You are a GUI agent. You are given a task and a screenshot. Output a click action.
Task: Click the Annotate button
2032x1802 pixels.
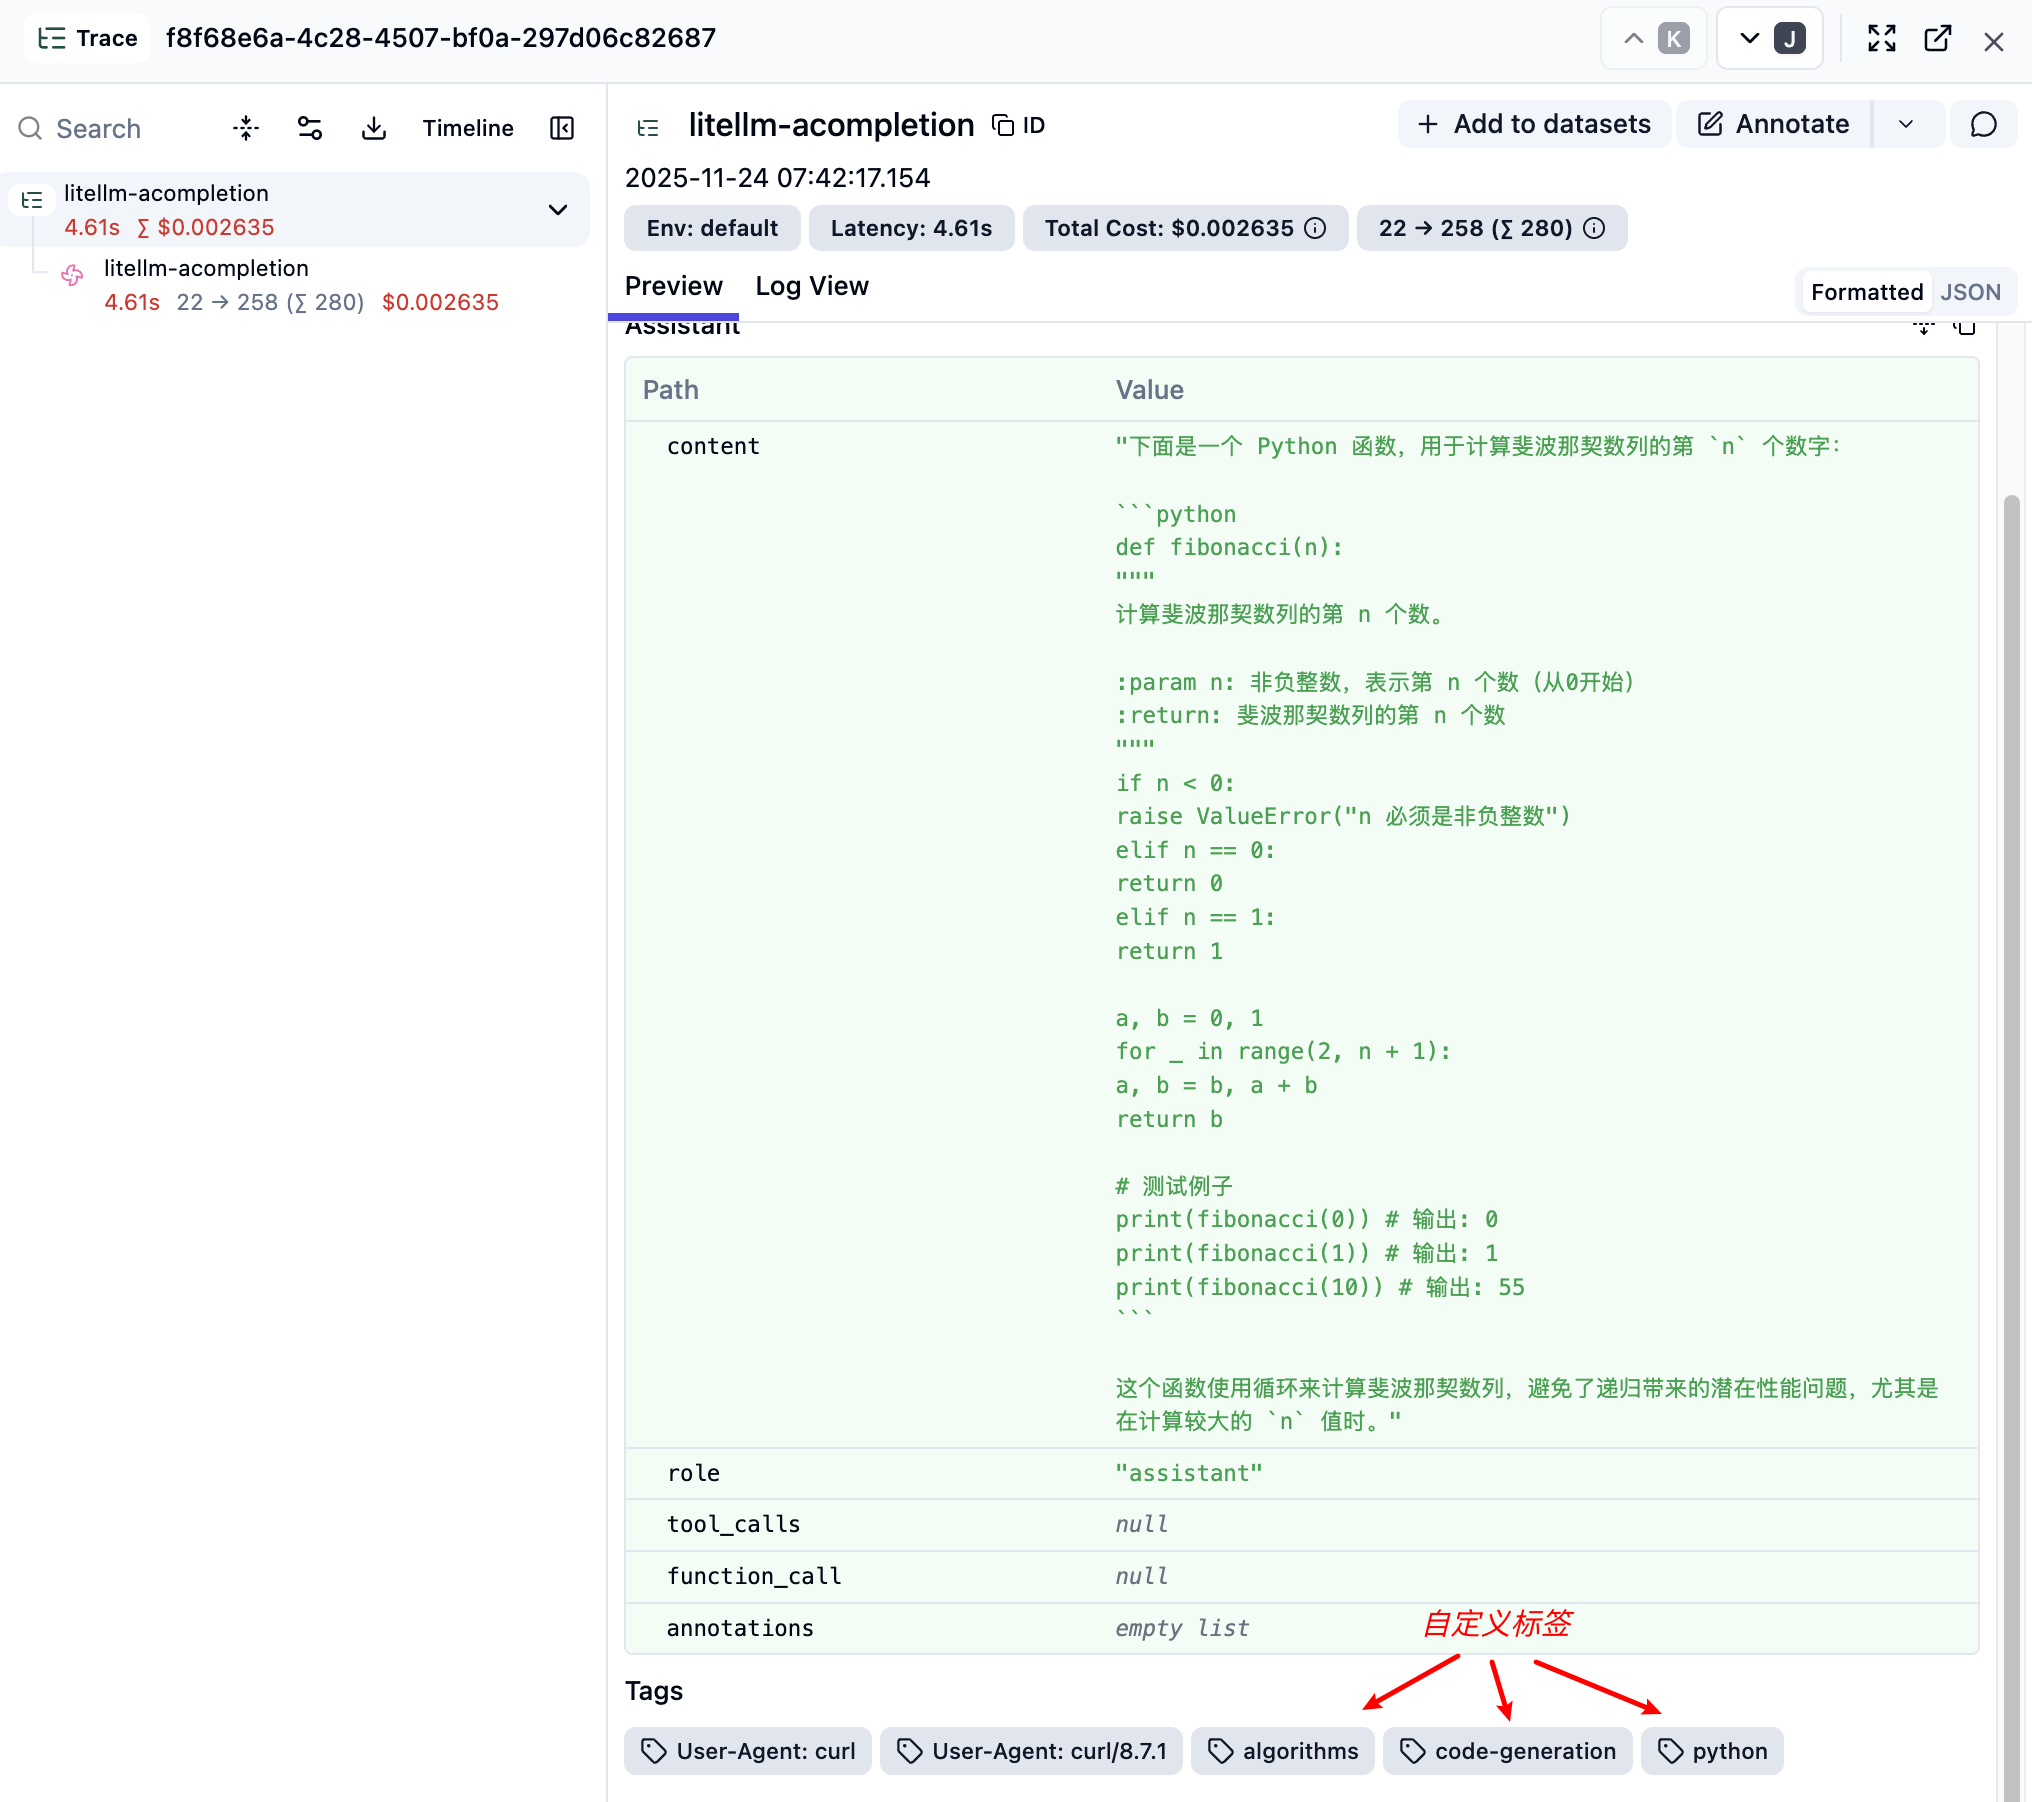(x=1774, y=124)
